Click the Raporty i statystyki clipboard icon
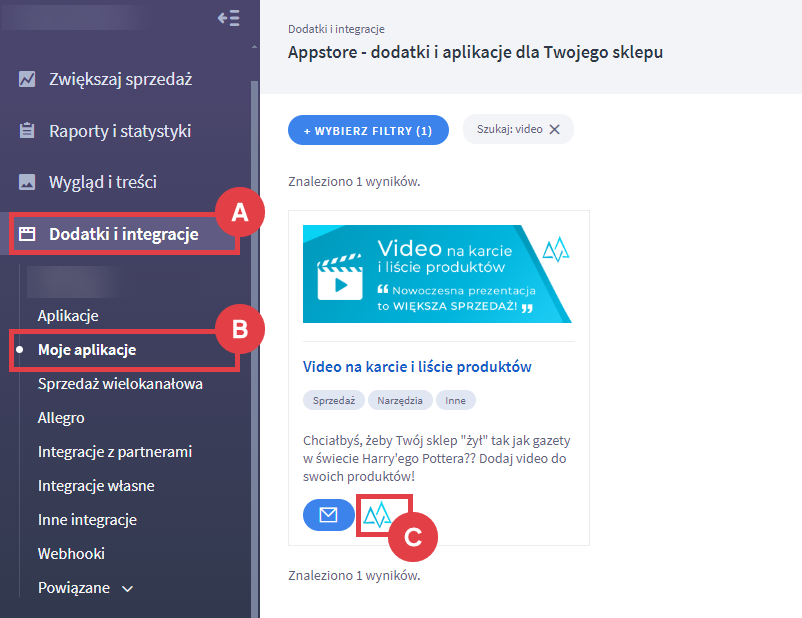The width and height of the screenshot is (802, 618). coord(27,131)
